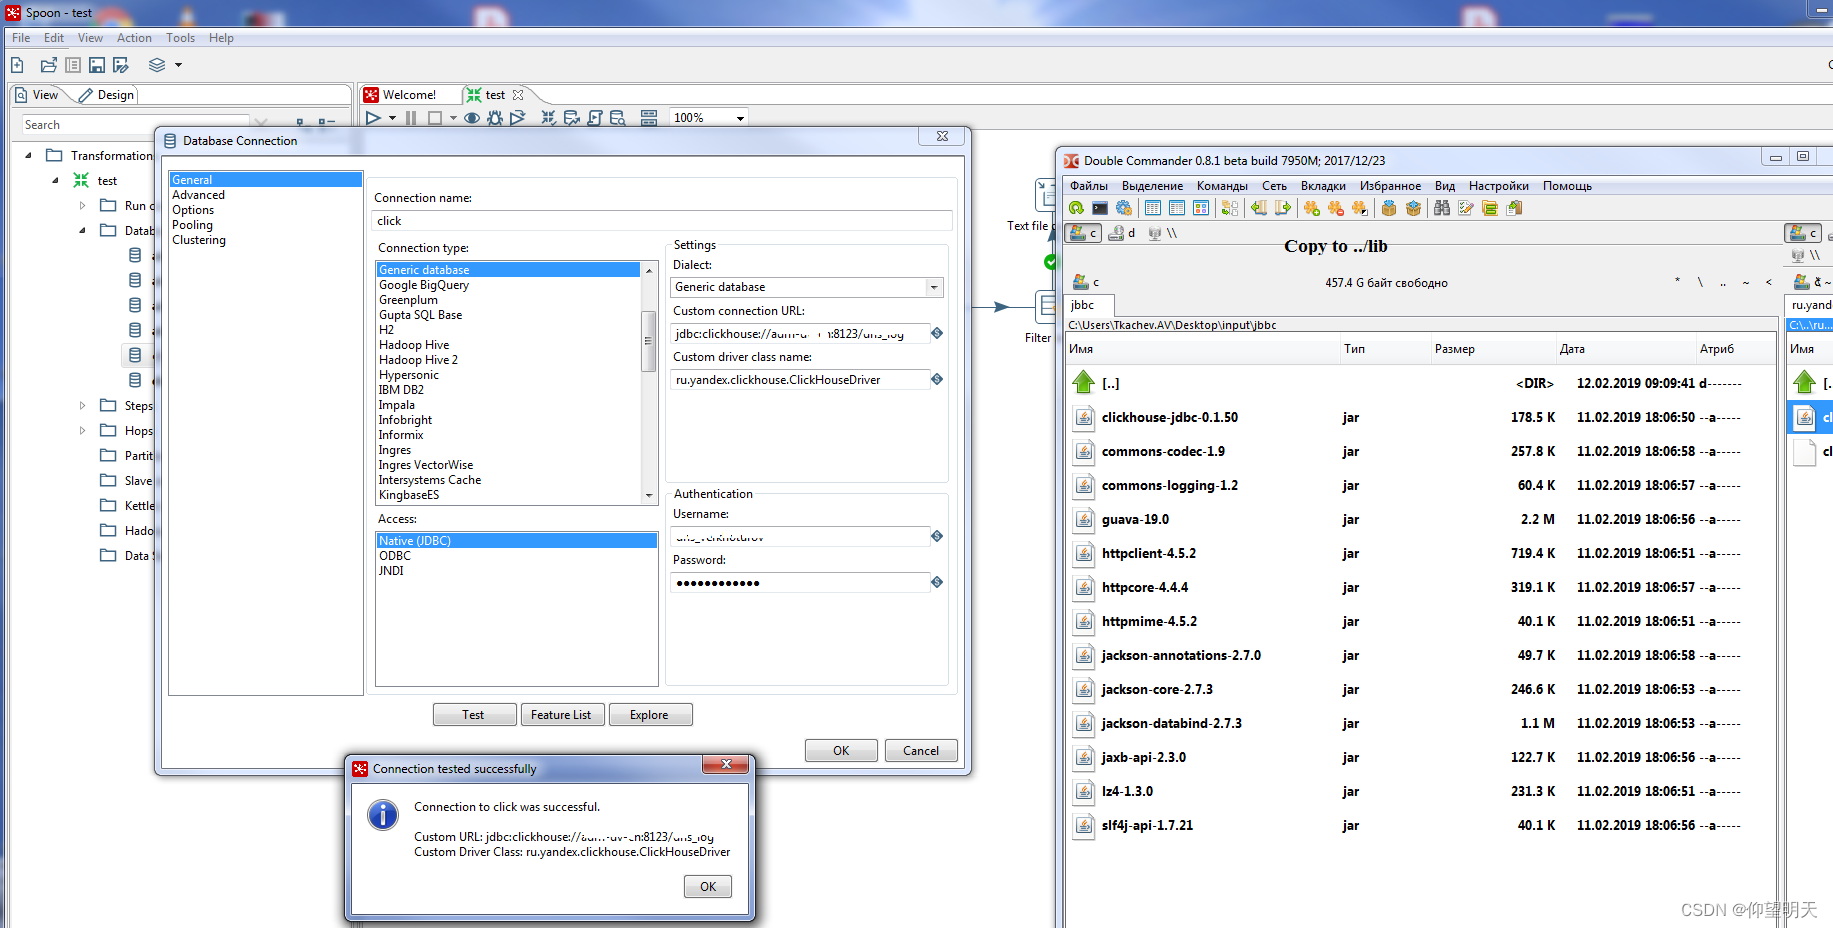Unselect group with minus asterisk icon
The width and height of the screenshot is (1833, 928).
[1336, 208]
